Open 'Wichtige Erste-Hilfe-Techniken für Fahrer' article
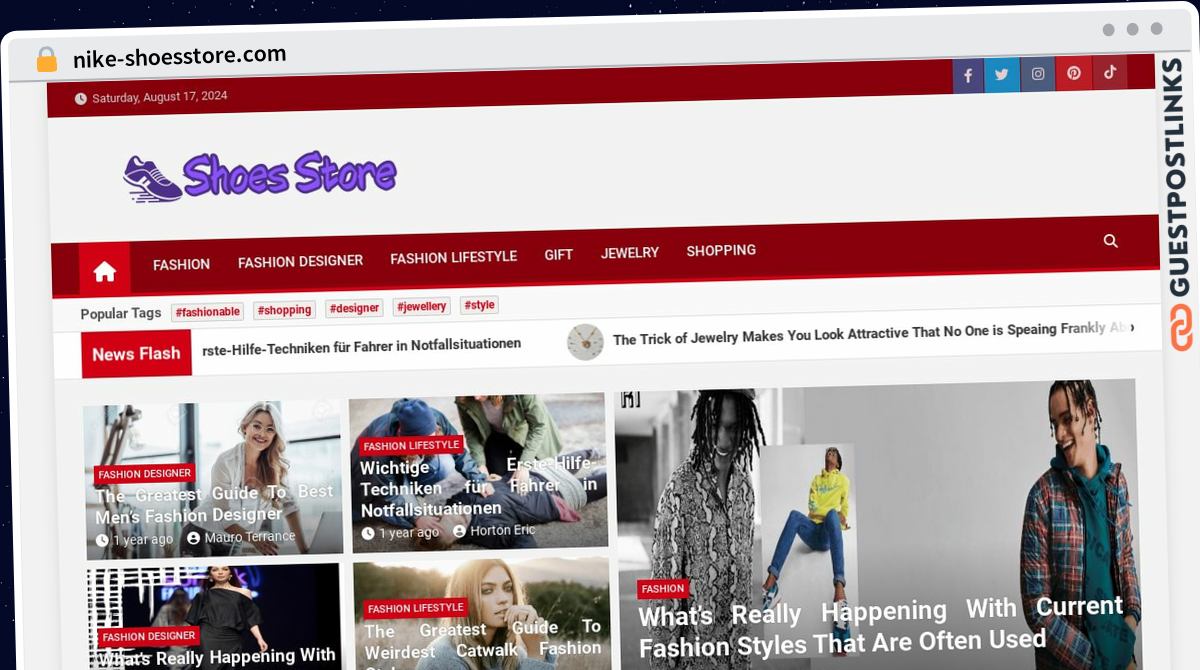 478,487
